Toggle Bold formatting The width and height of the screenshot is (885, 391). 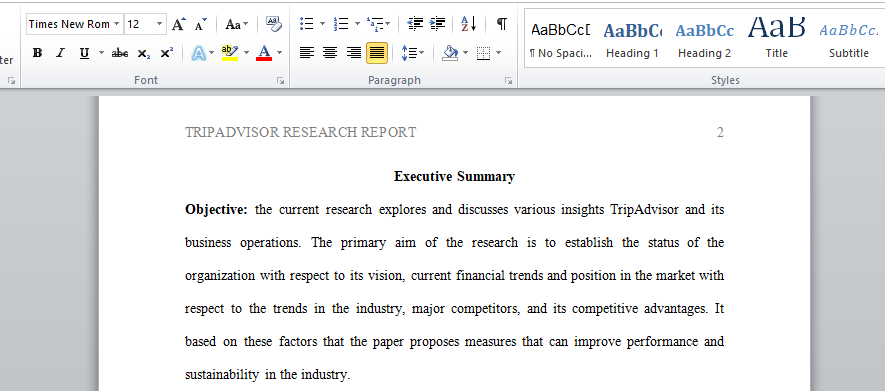coord(37,53)
